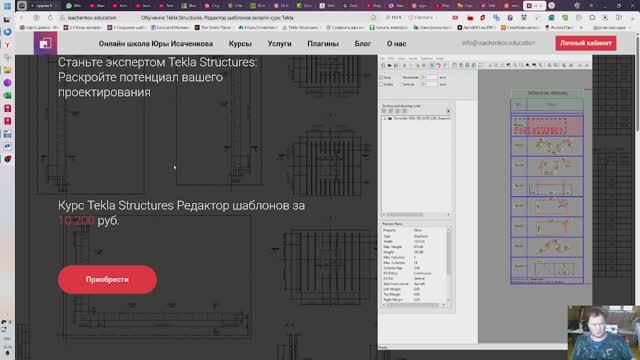
Task: Click the webcam video thumbnail
Action: click(604, 333)
